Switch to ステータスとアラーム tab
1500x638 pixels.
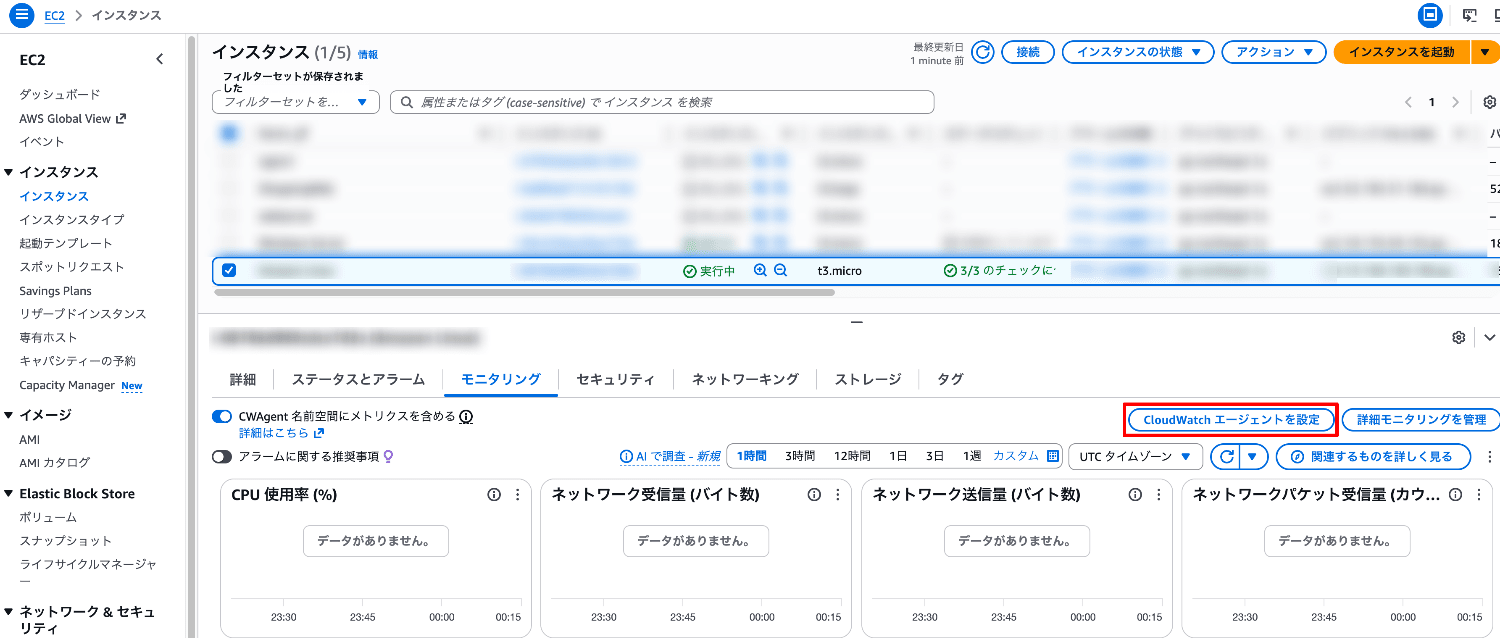pos(358,379)
